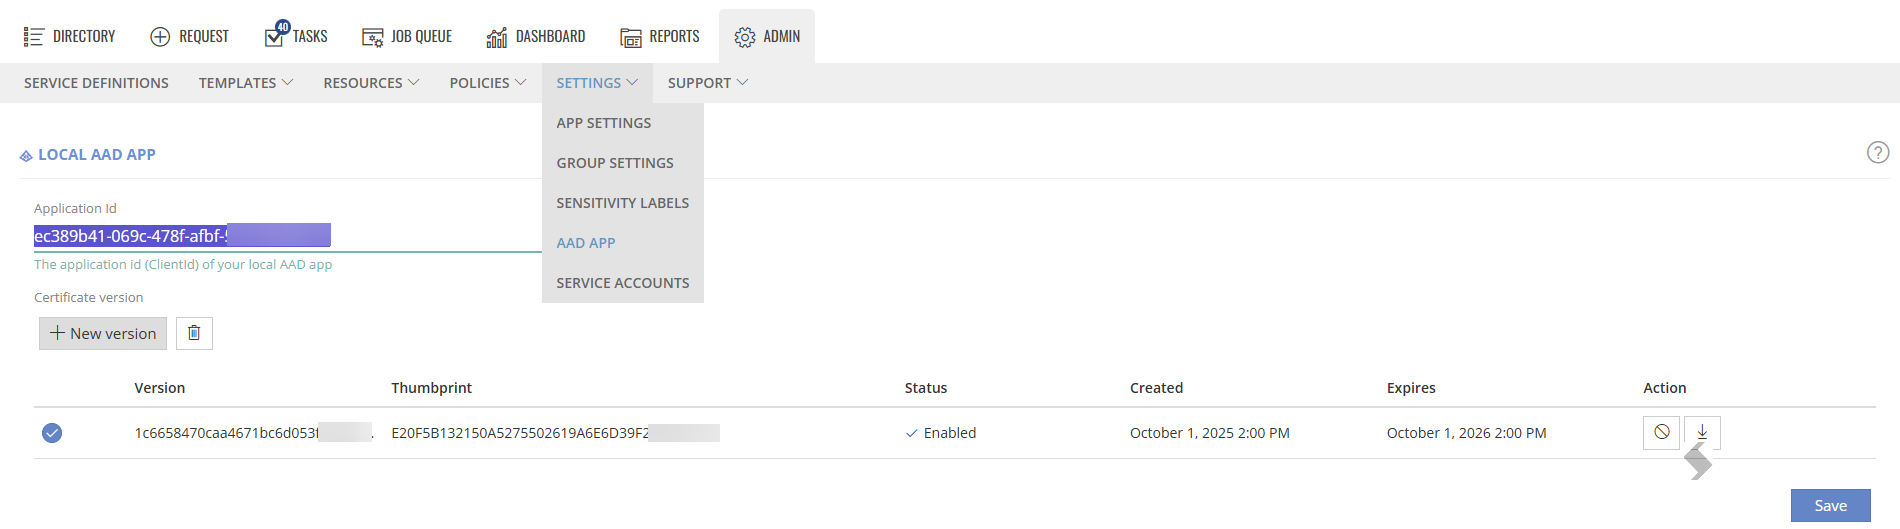Open the Reports icon

(x=631, y=38)
